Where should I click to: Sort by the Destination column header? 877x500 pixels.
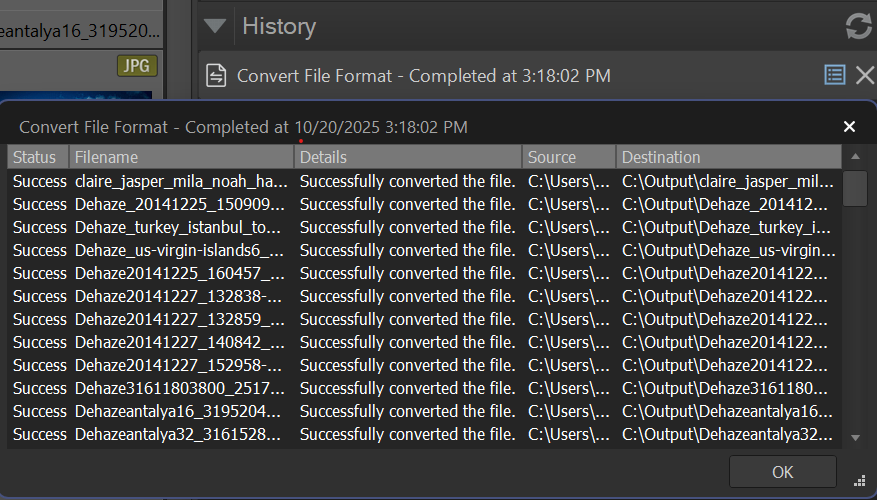[x=727, y=157]
